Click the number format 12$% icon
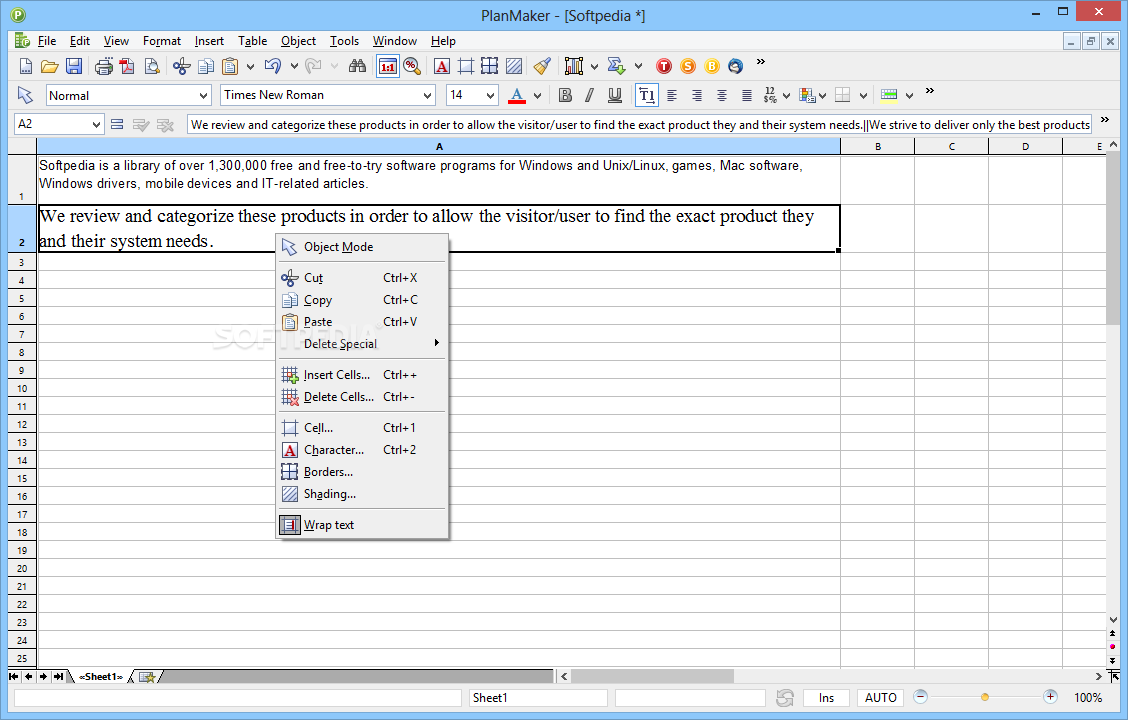 770,95
